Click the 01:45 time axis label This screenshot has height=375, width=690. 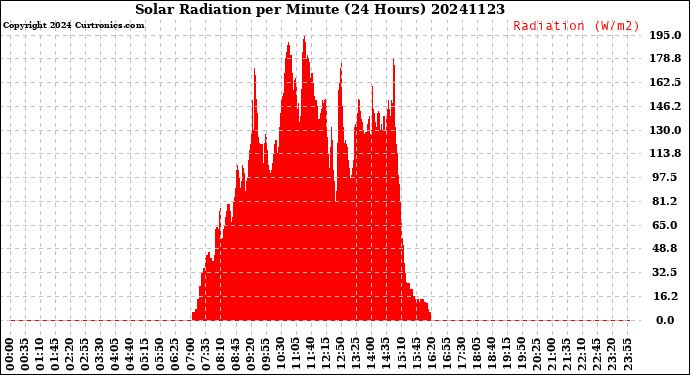pyautogui.click(x=55, y=355)
